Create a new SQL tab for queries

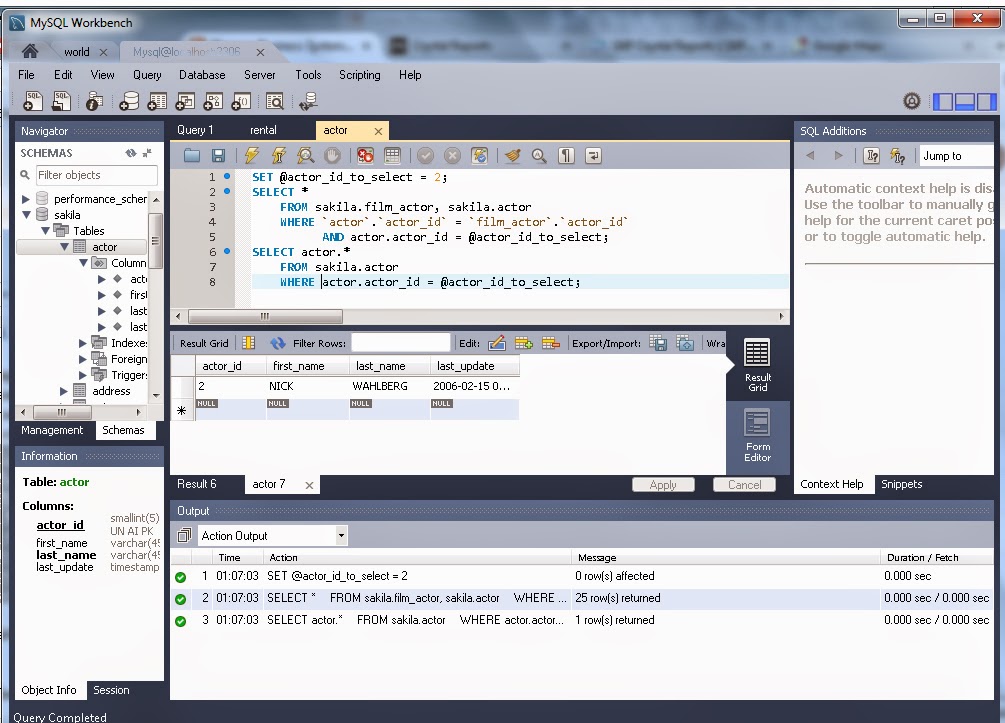[x=32, y=101]
